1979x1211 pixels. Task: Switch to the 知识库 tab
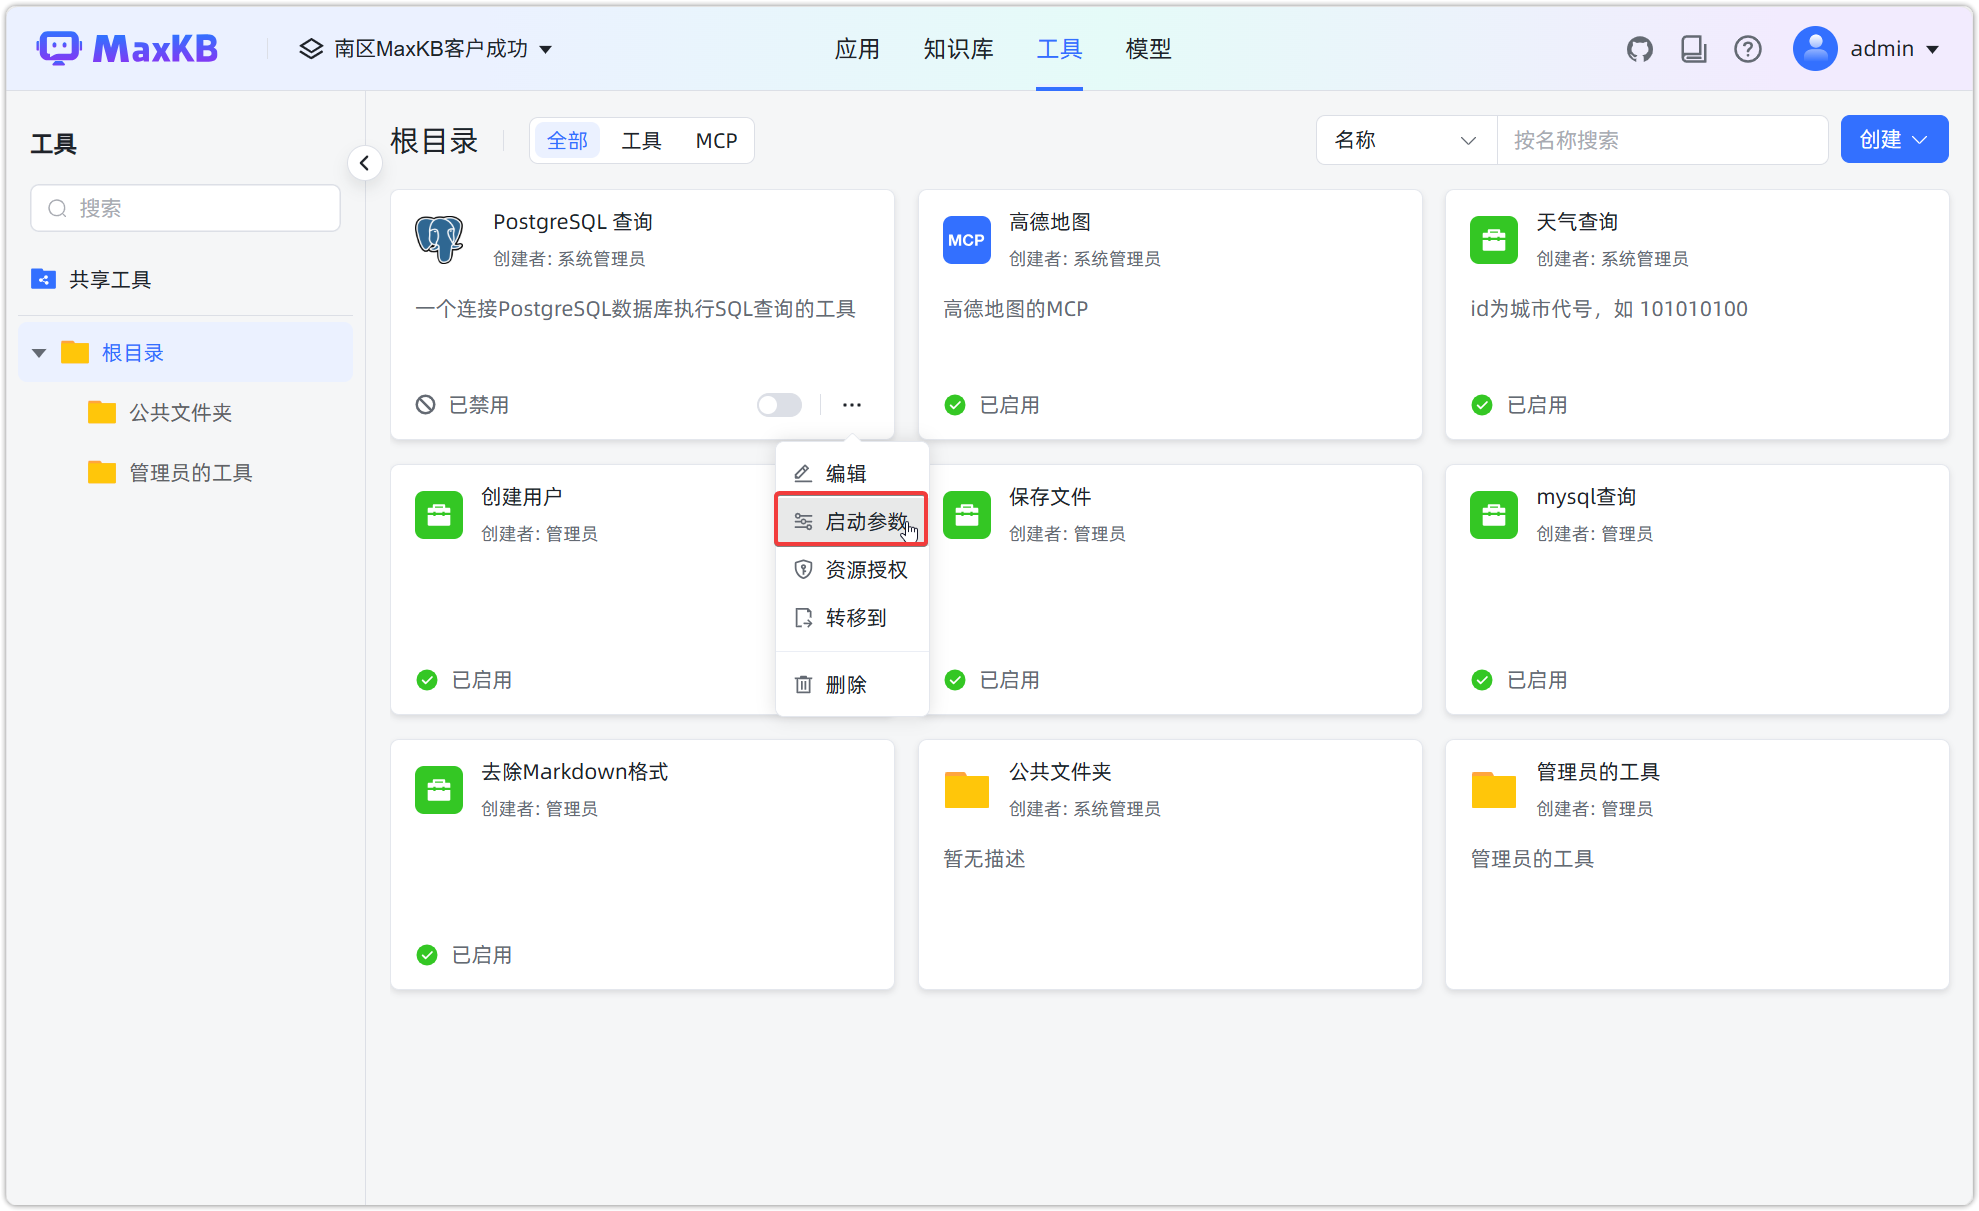coord(958,48)
